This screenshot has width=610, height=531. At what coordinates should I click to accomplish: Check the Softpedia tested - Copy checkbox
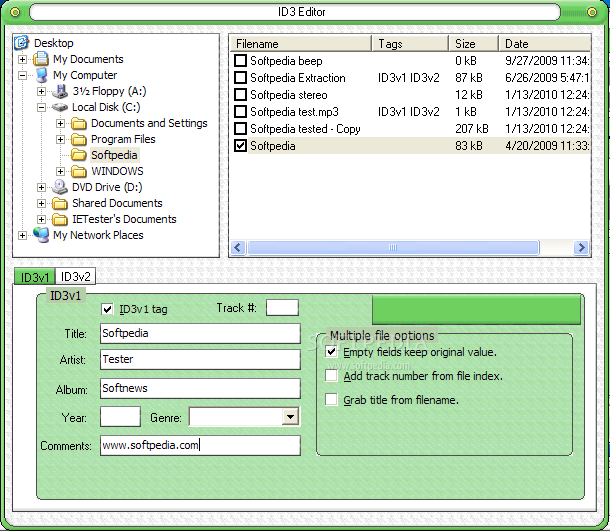240,129
